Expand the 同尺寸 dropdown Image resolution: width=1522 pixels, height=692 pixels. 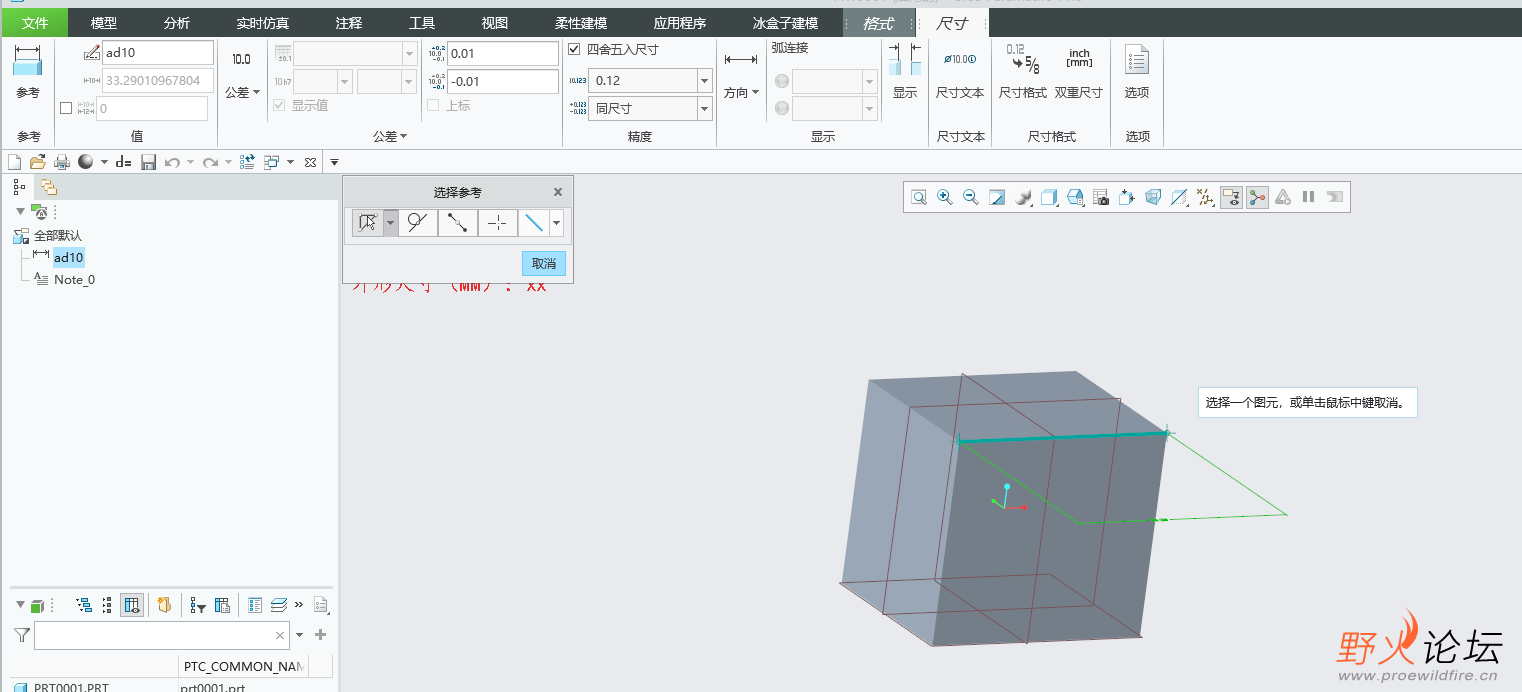704,108
